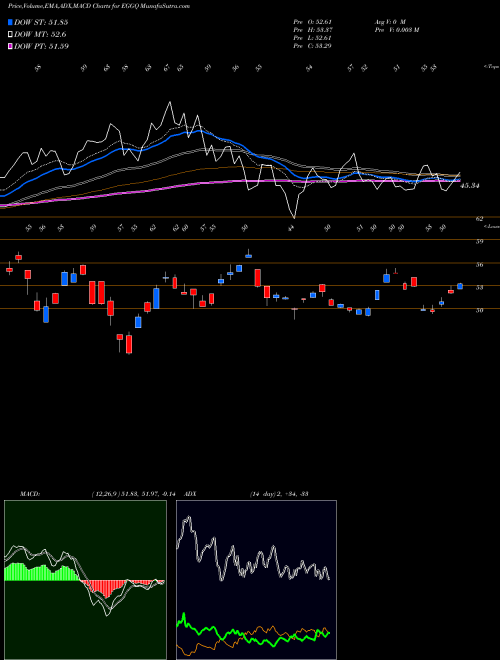Click the ADX panel title label
The height and width of the screenshot is (660, 500).
point(191,493)
